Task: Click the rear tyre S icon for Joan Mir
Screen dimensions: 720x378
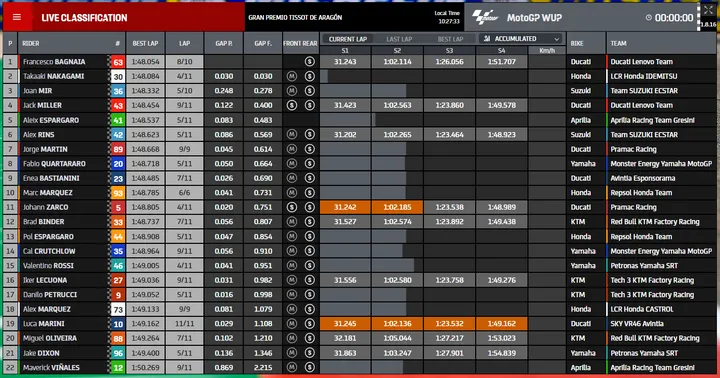Action: coord(309,91)
